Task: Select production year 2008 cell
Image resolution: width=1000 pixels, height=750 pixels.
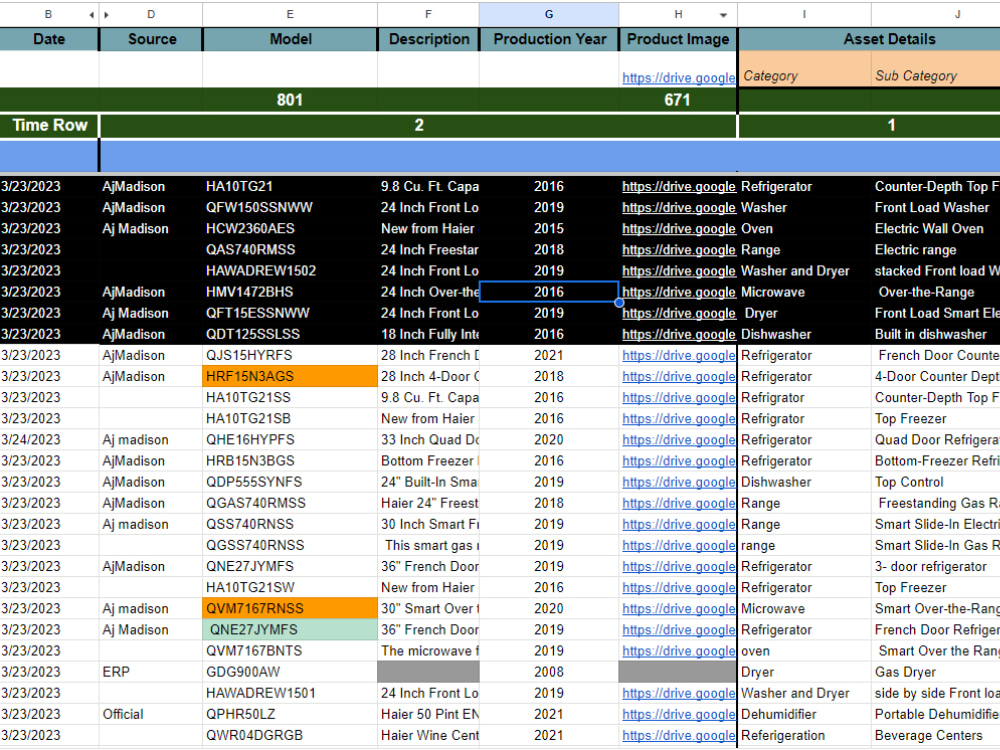Action: coord(549,672)
